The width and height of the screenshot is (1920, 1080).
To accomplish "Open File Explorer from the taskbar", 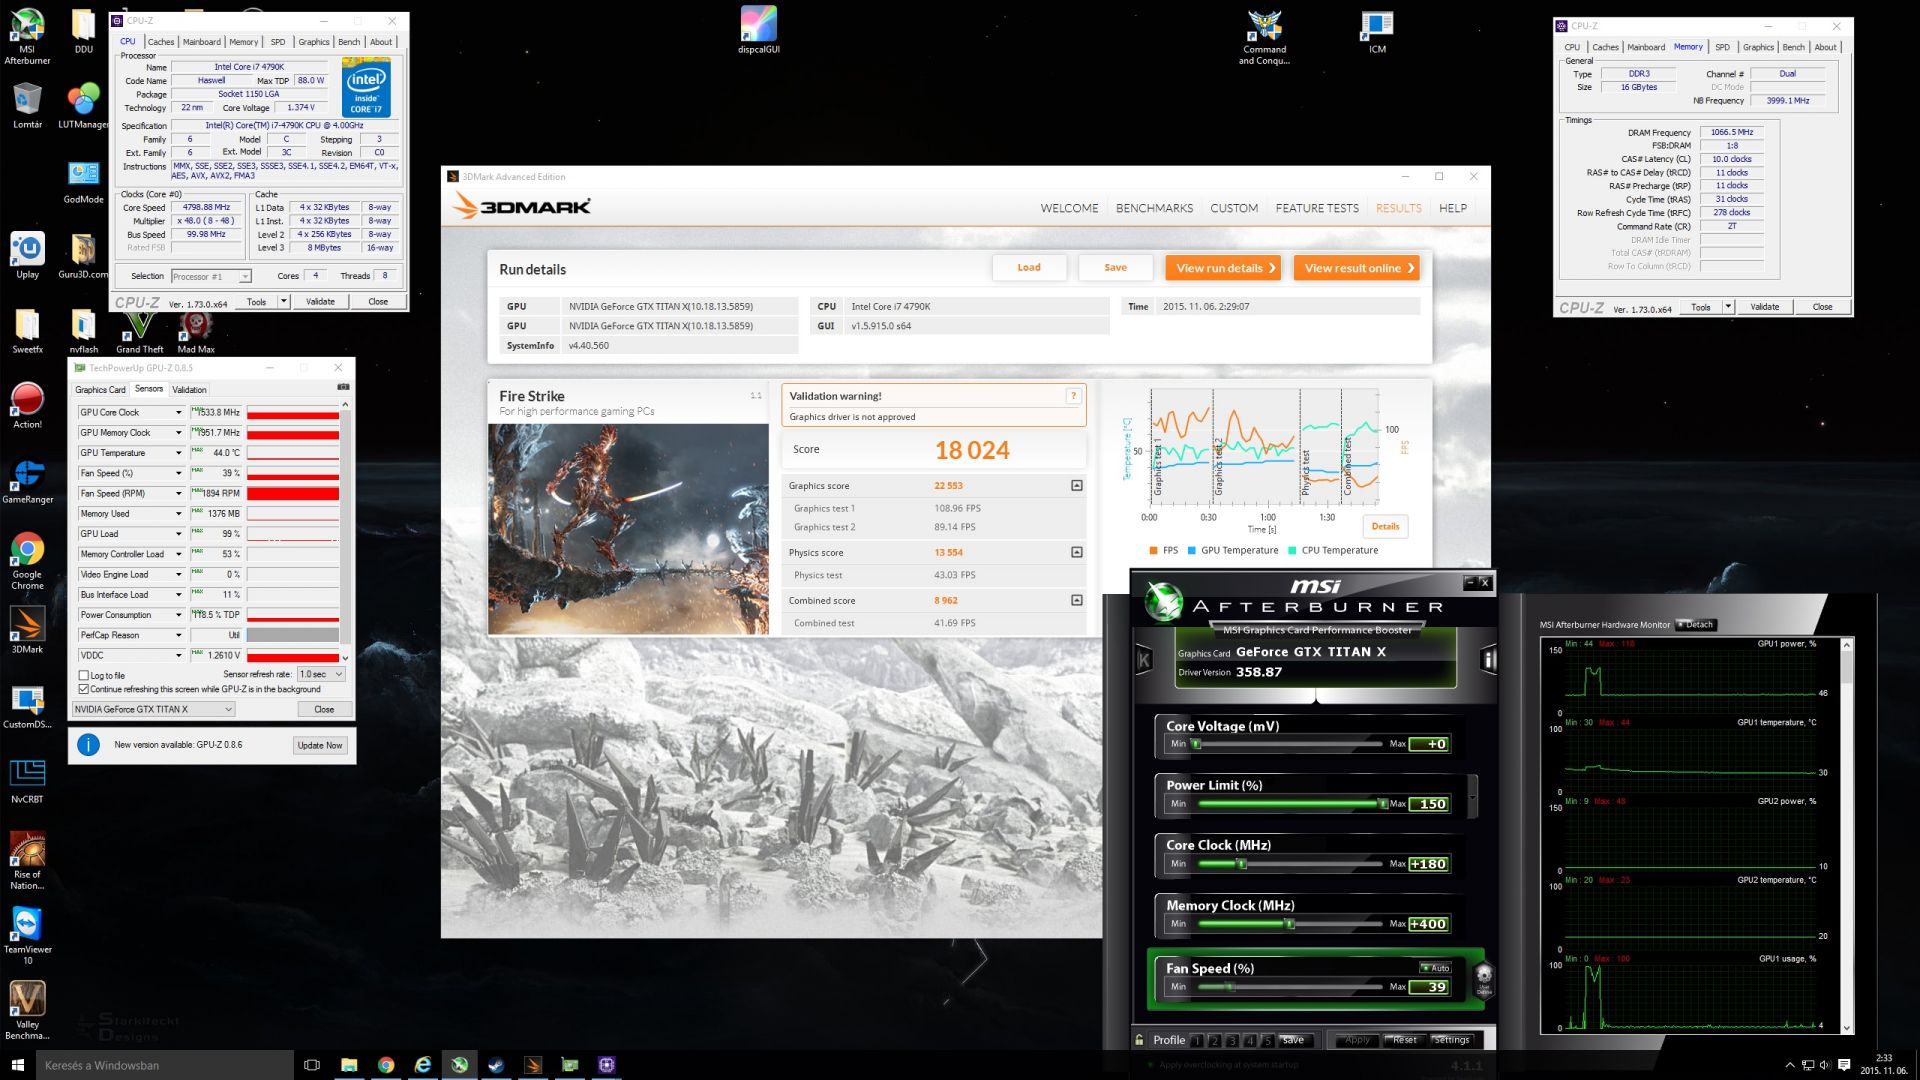I will tap(349, 1065).
